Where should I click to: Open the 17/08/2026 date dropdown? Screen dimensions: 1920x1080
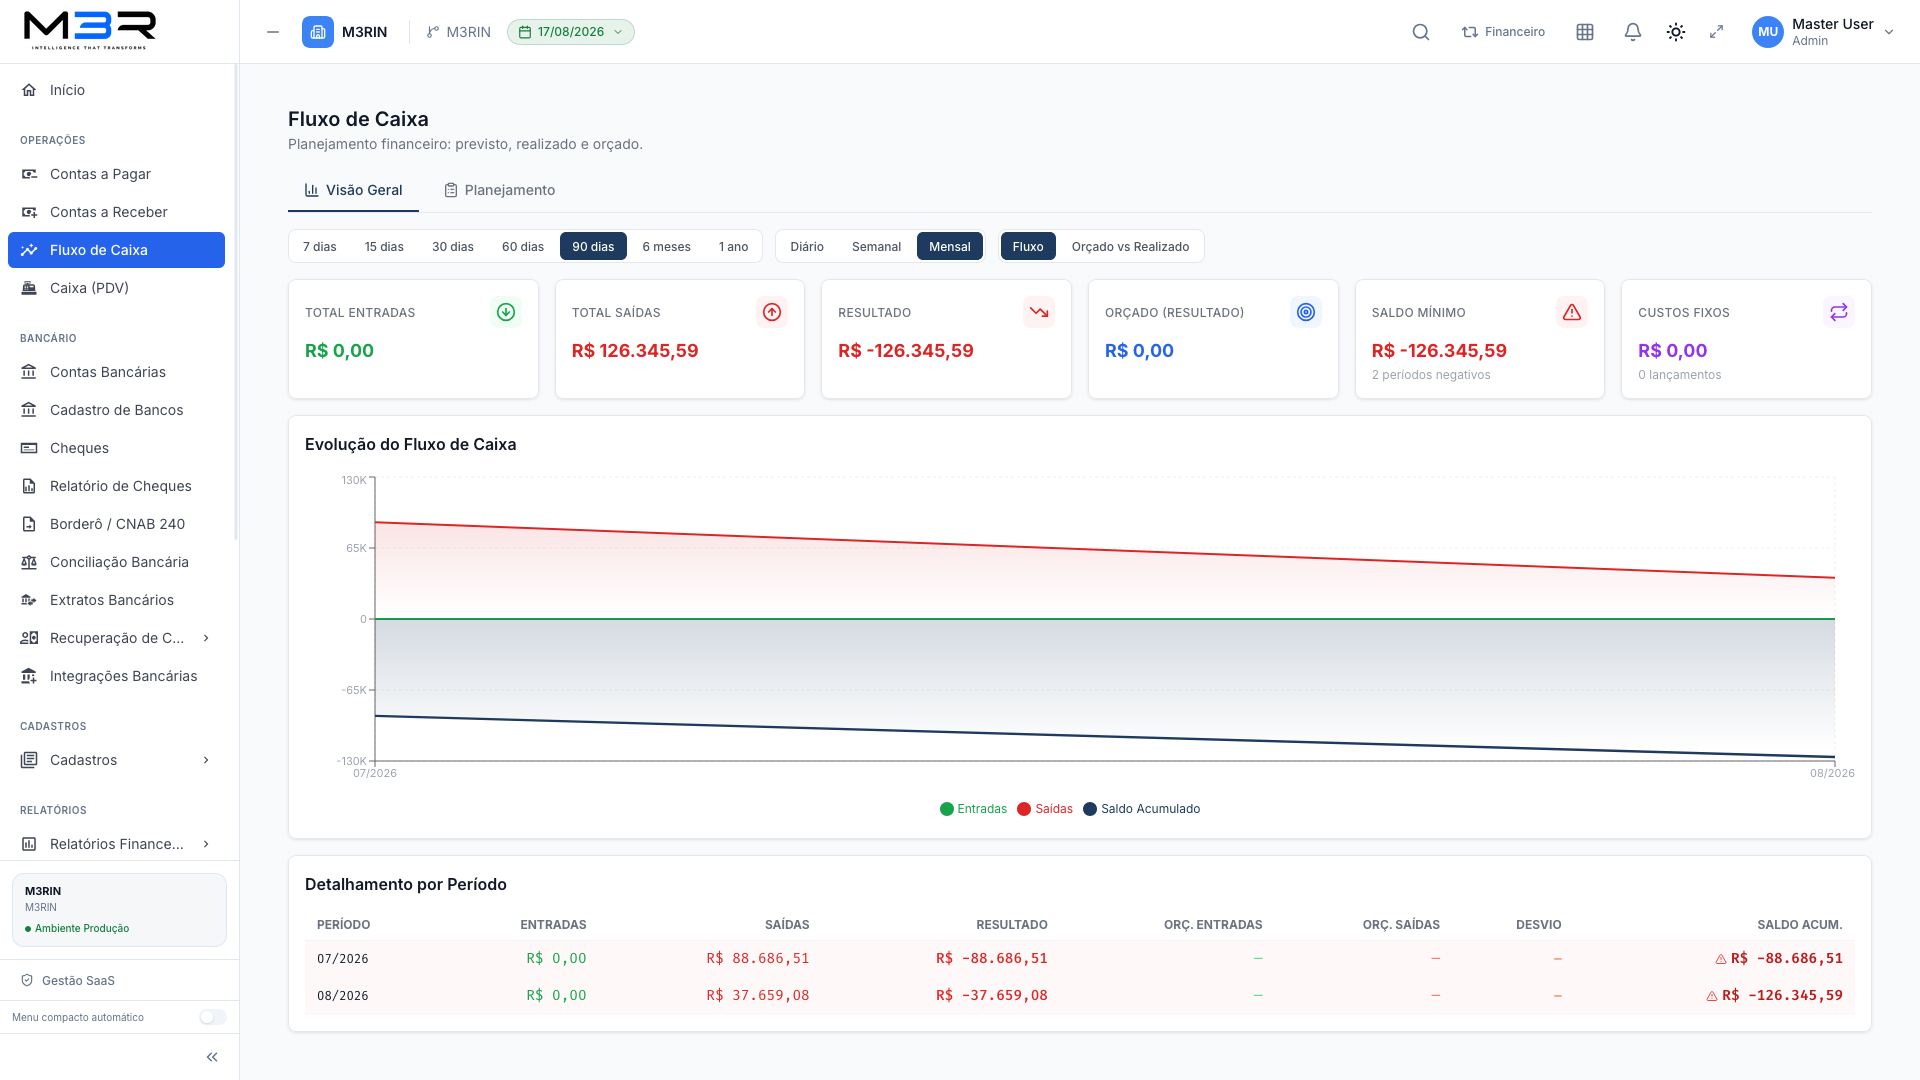tap(571, 32)
